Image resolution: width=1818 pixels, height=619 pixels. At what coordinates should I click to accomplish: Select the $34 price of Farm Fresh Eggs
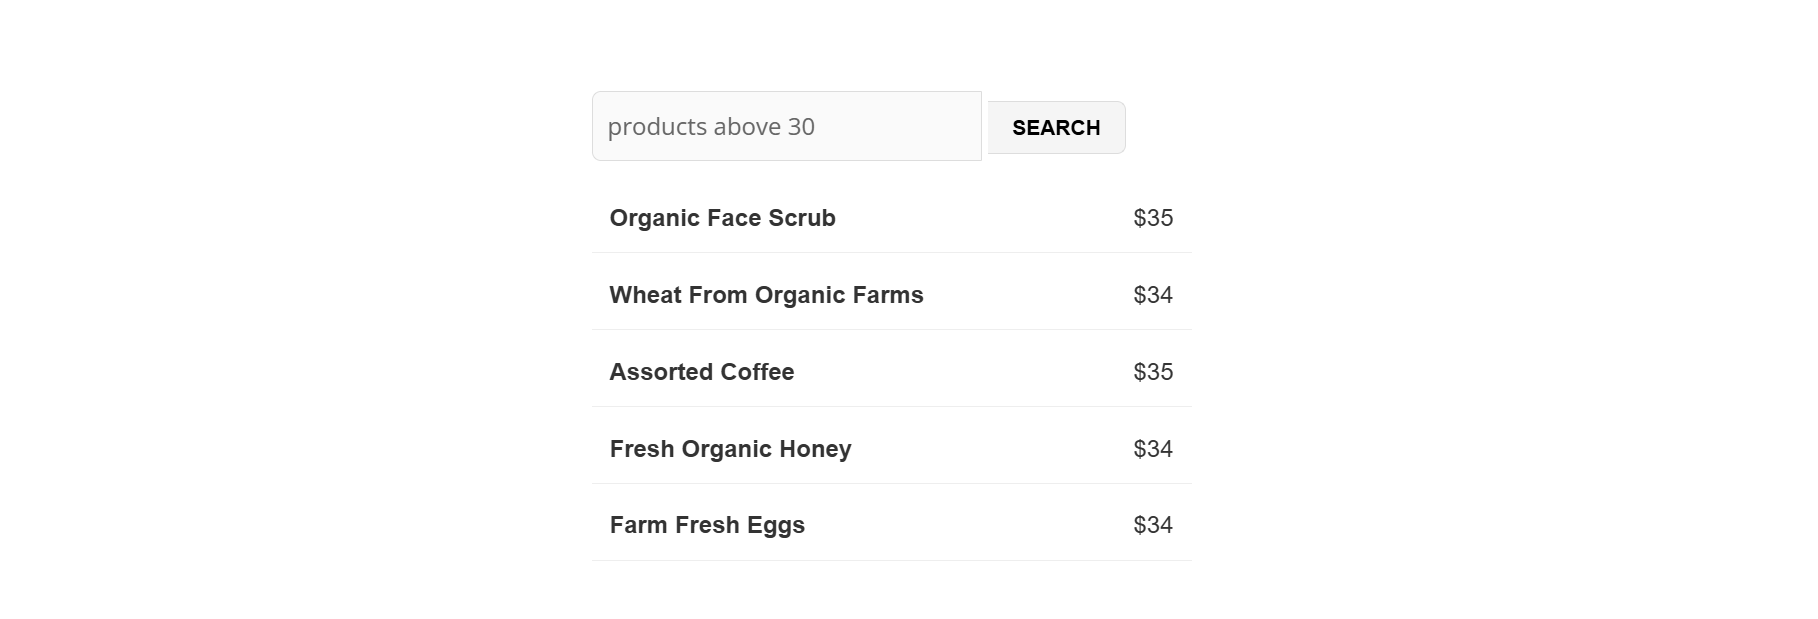coord(1152,525)
